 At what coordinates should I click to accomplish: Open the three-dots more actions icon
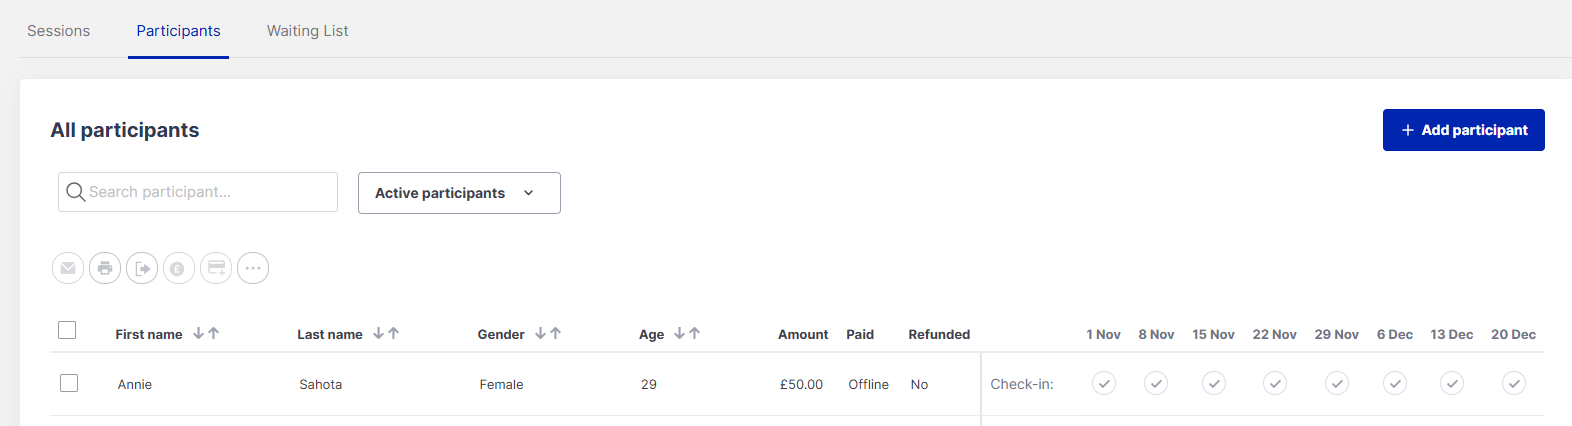253,268
